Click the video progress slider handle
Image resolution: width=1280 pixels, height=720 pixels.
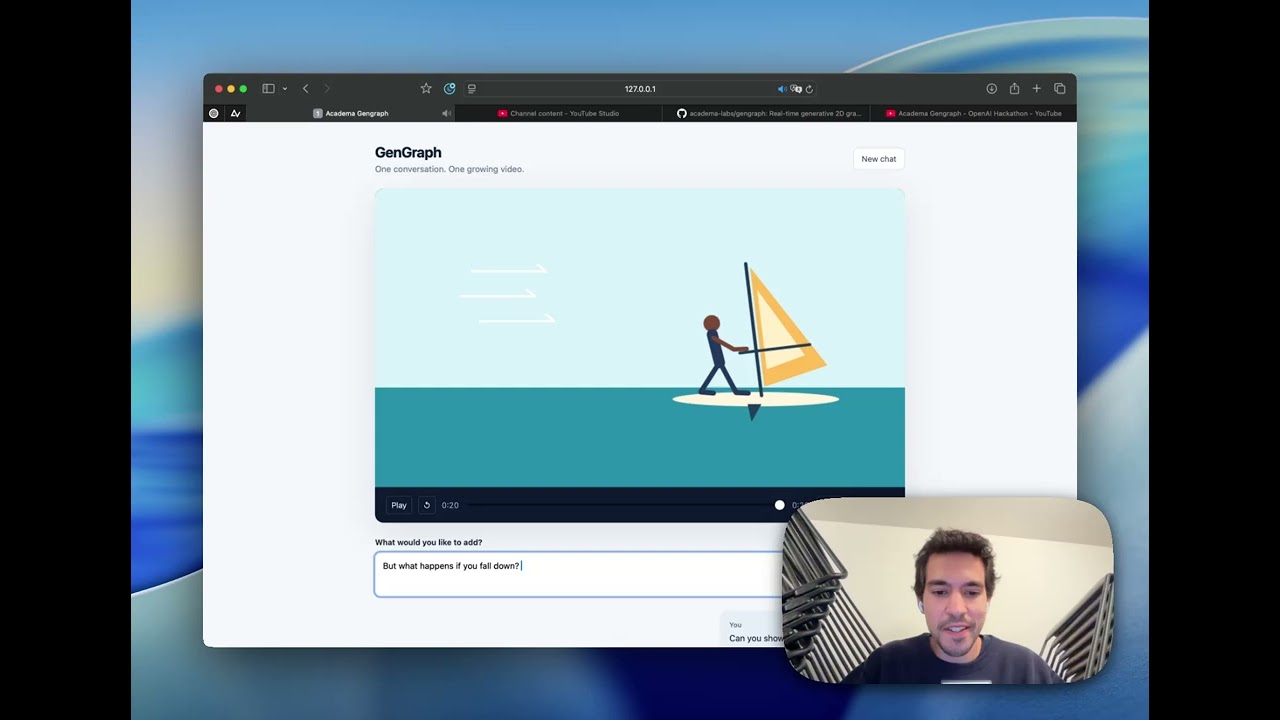pyautogui.click(x=780, y=505)
